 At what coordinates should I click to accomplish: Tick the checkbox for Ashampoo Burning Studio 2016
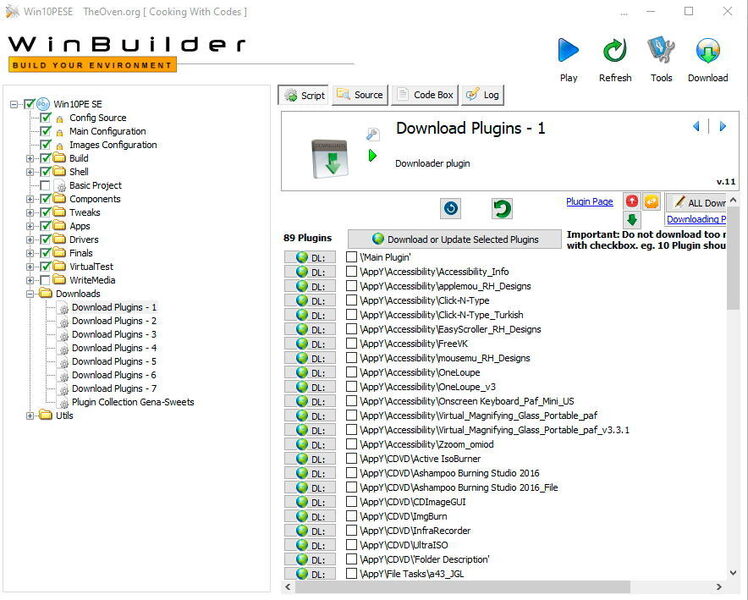point(351,473)
